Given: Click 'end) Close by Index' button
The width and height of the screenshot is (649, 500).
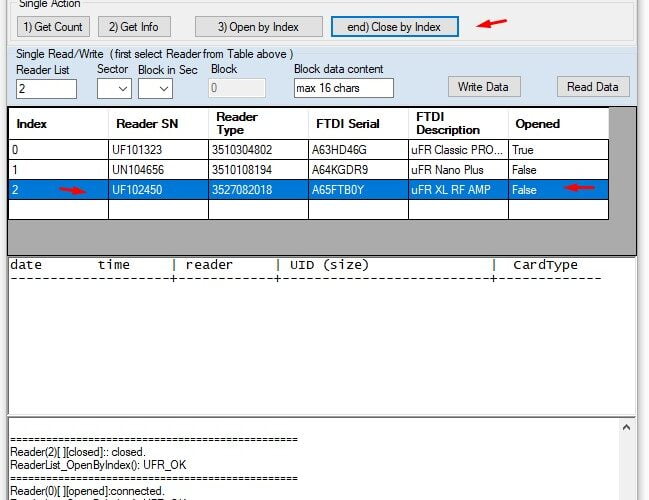Looking at the screenshot, I should point(394,27).
